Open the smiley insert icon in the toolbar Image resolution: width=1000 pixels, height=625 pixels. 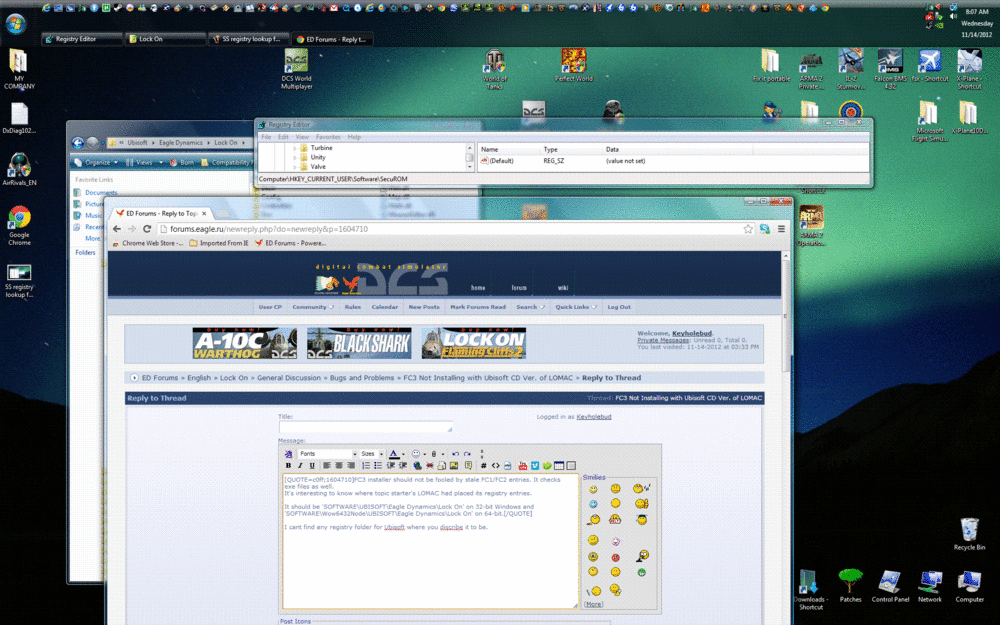point(416,453)
